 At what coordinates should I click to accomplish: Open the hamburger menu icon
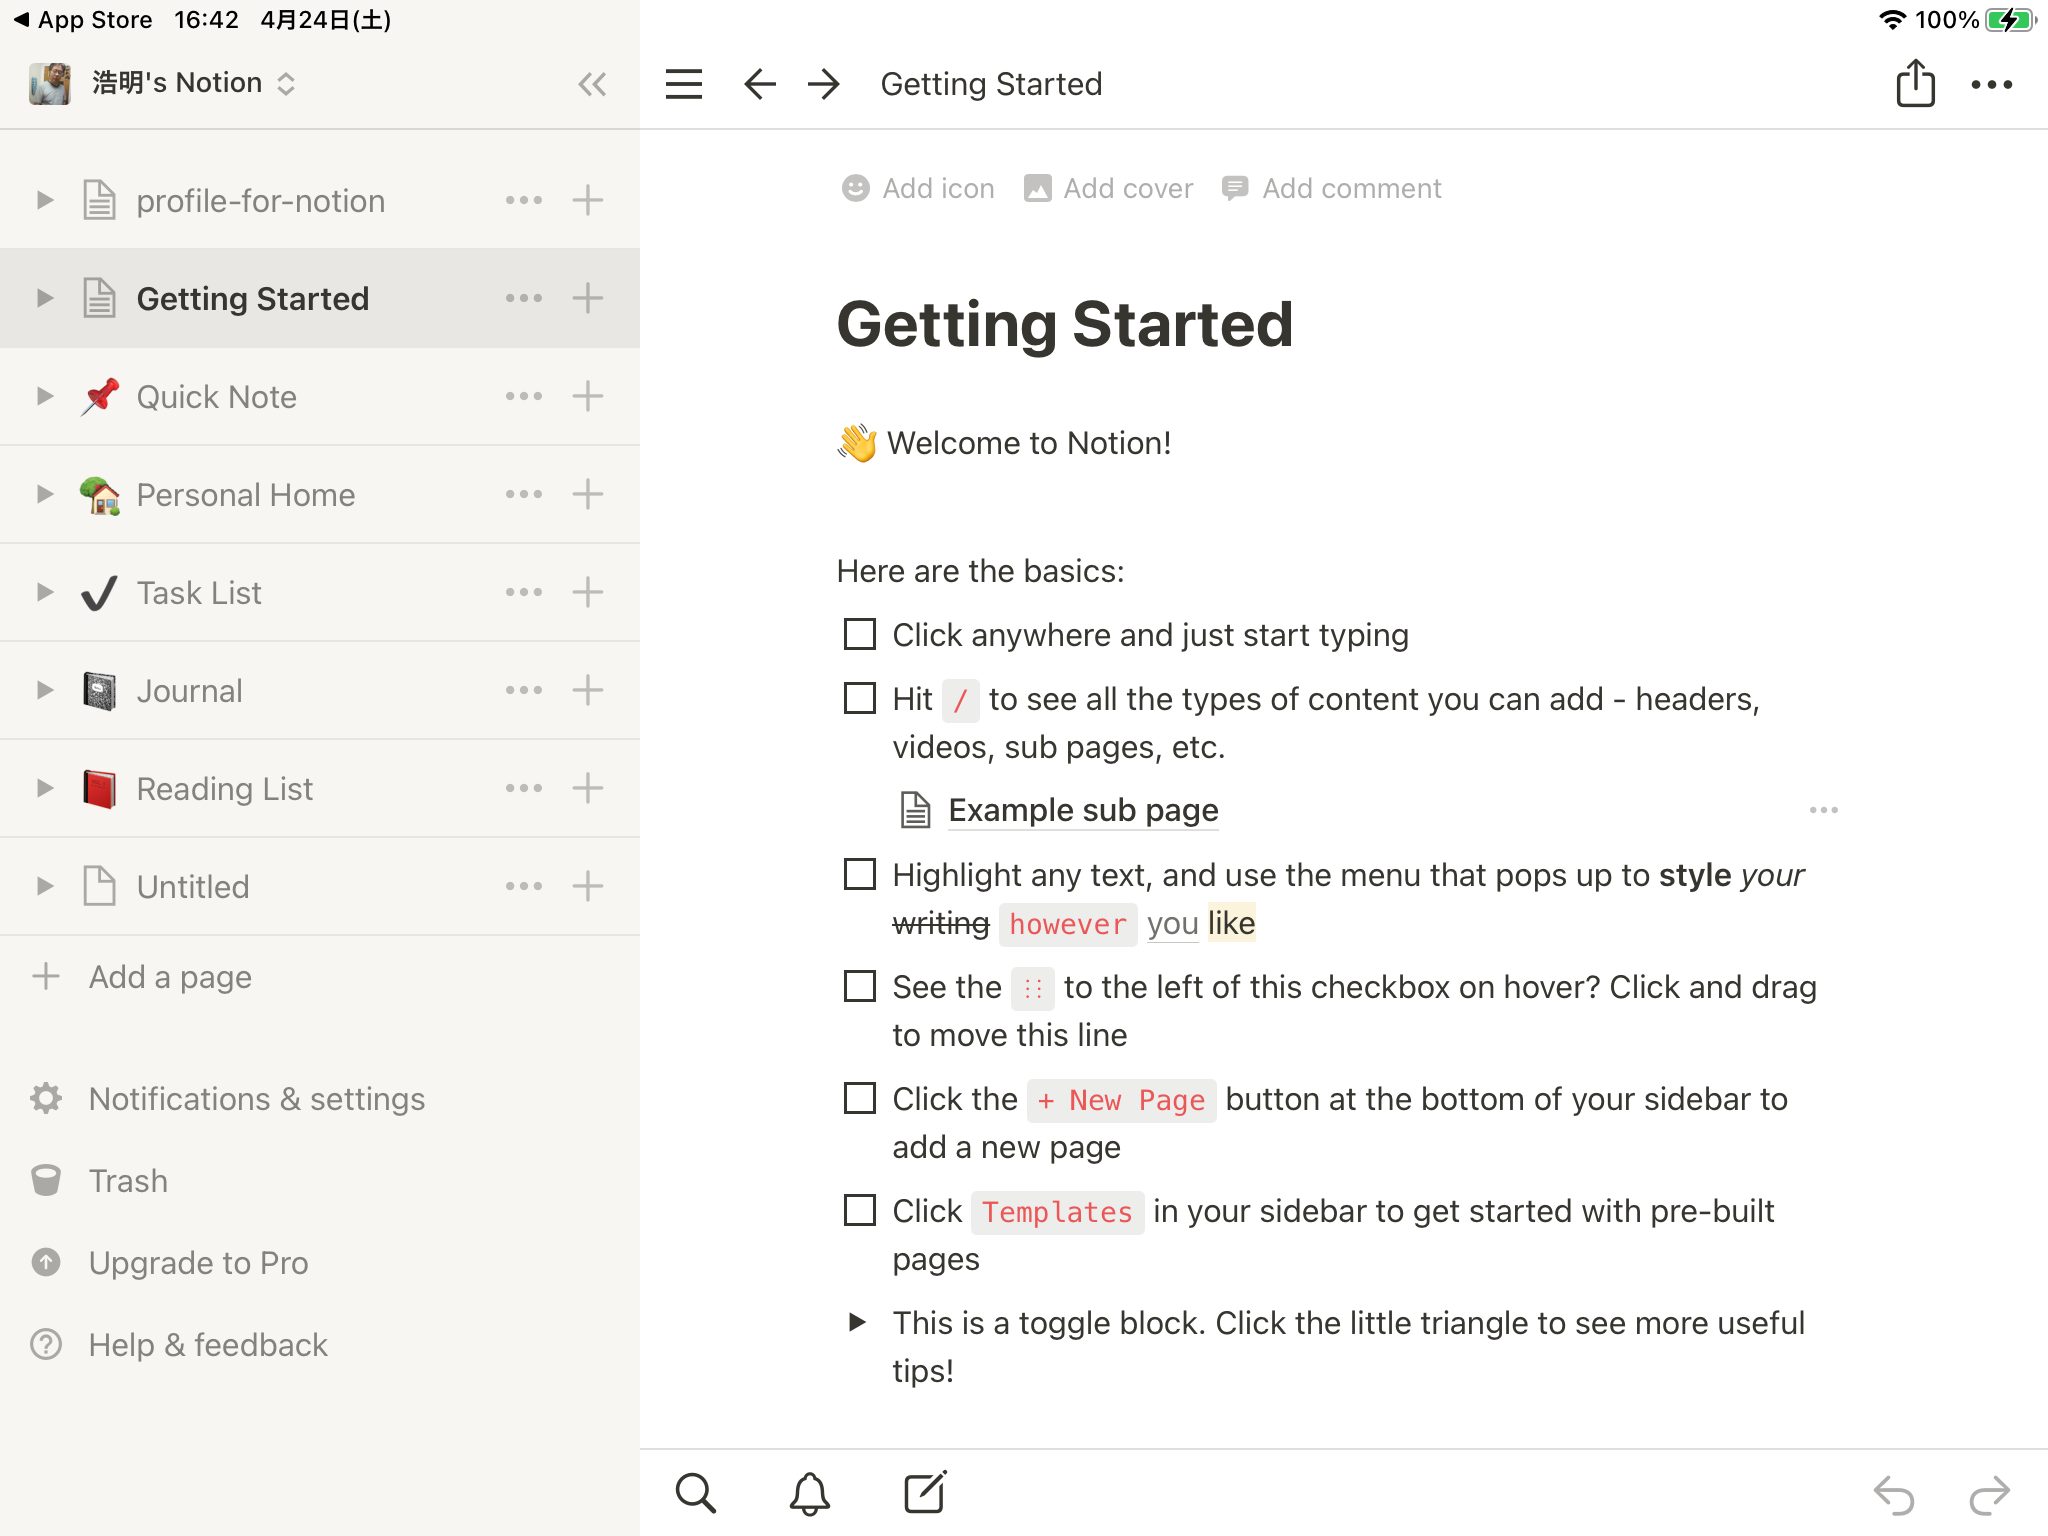[x=684, y=84]
